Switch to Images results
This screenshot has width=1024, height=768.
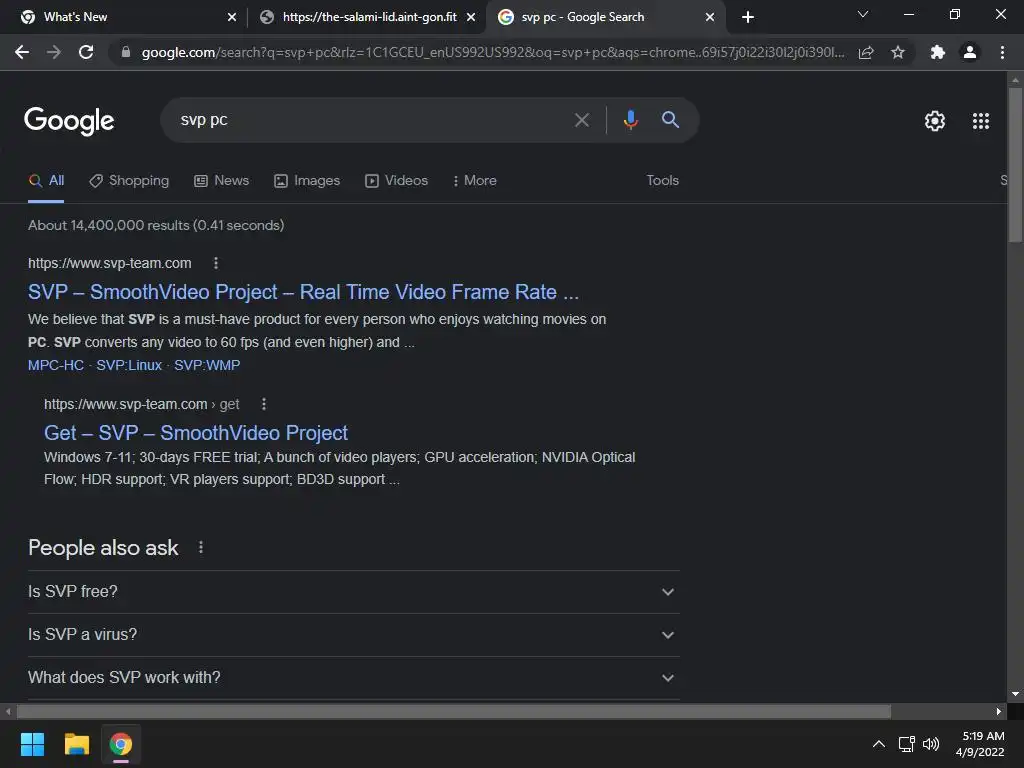coord(307,181)
